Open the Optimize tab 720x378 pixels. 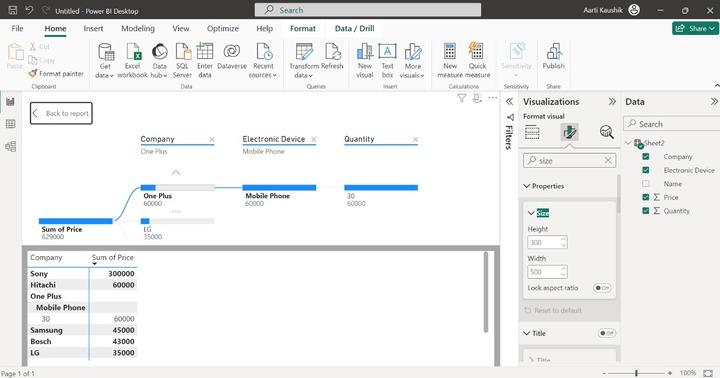[x=223, y=28]
